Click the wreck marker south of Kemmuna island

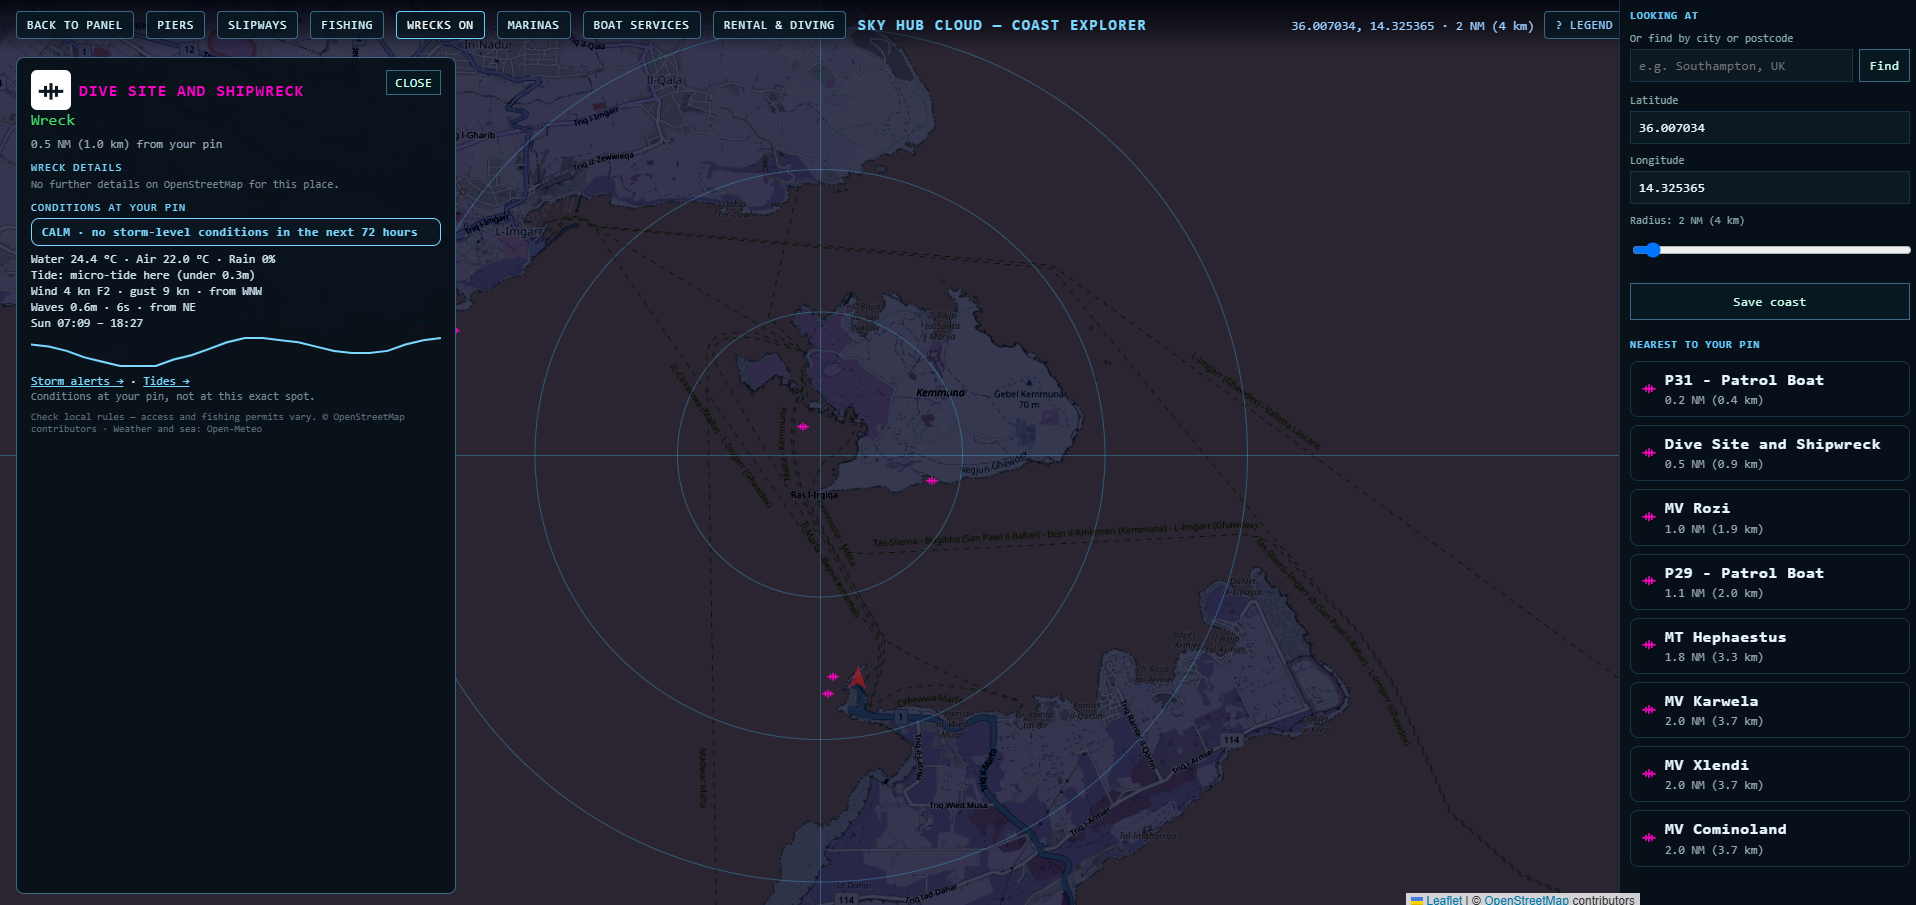(931, 481)
